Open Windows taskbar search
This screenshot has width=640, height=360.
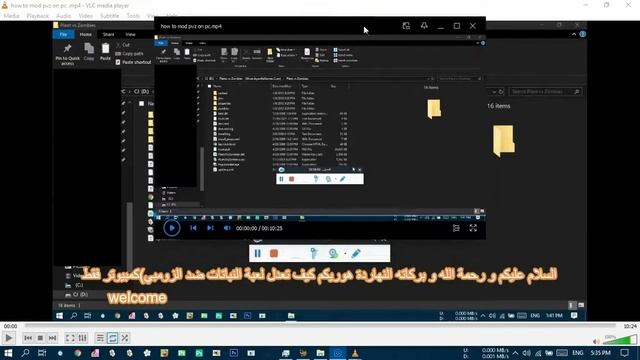pyautogui.click(x=25, y=353)
